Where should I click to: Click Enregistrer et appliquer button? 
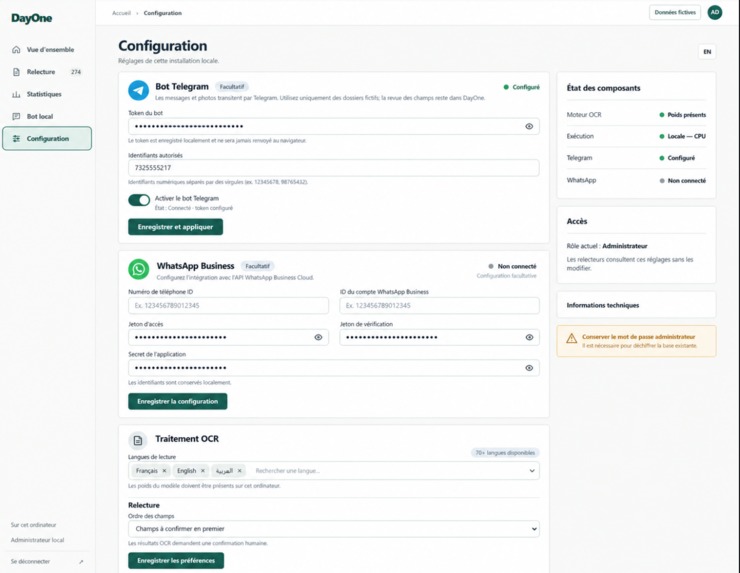(x=176, y=227)
